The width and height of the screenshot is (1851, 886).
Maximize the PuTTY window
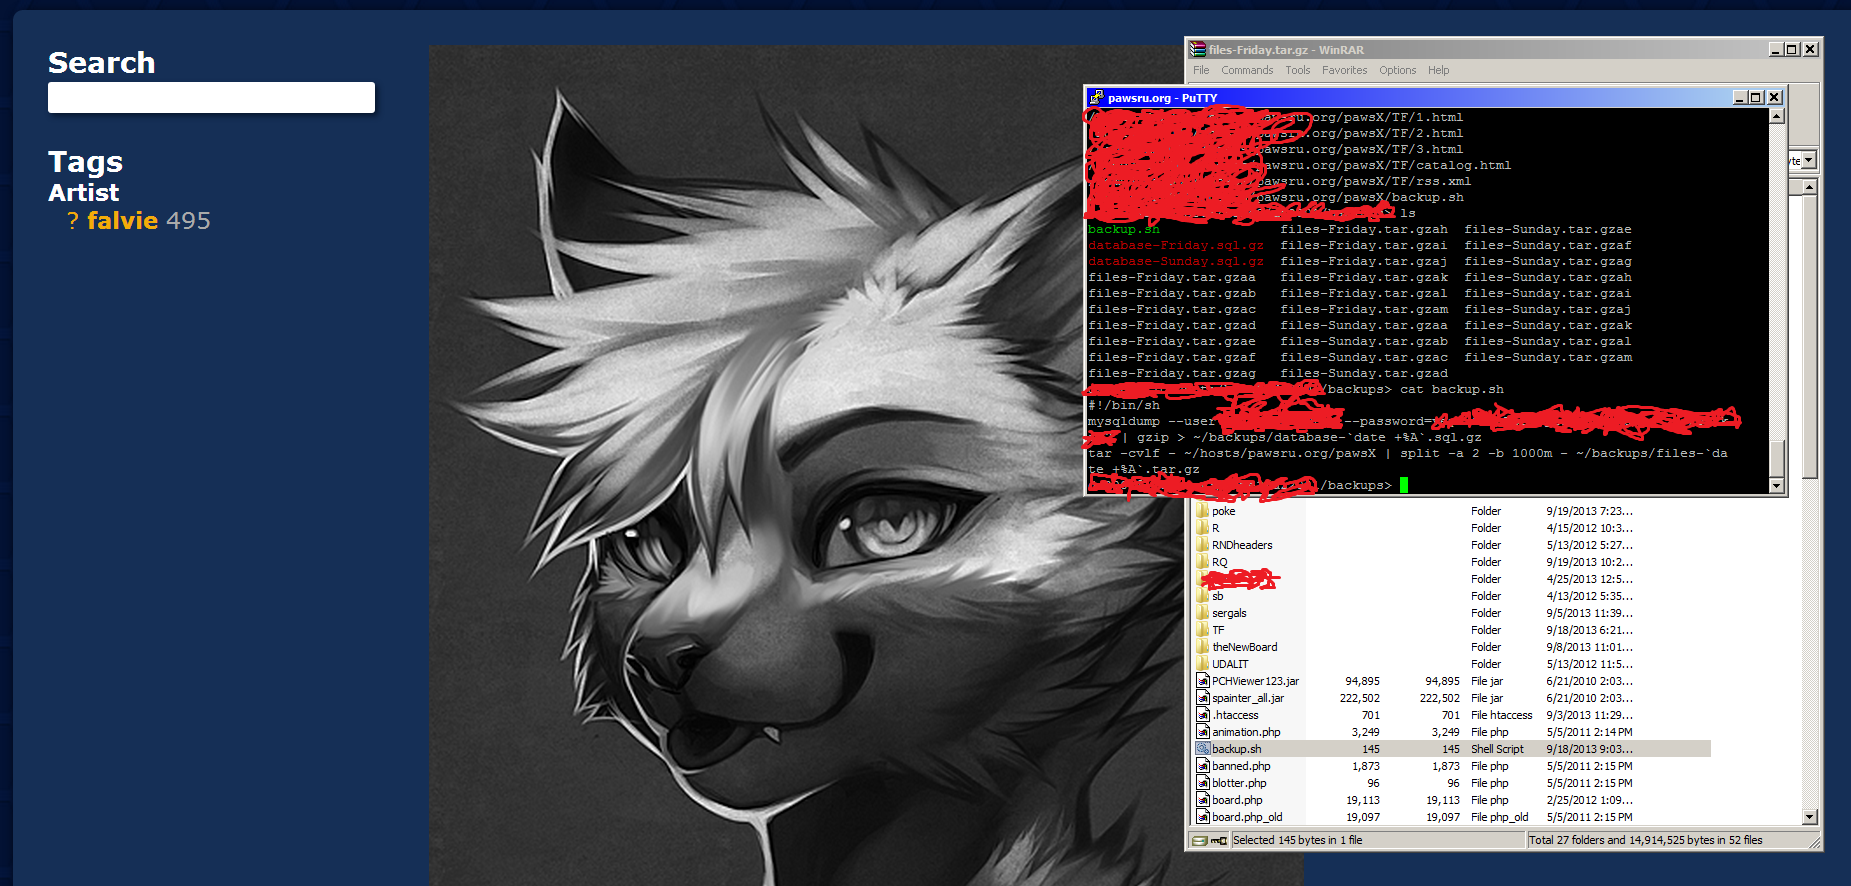click(x=1757, y=97)
